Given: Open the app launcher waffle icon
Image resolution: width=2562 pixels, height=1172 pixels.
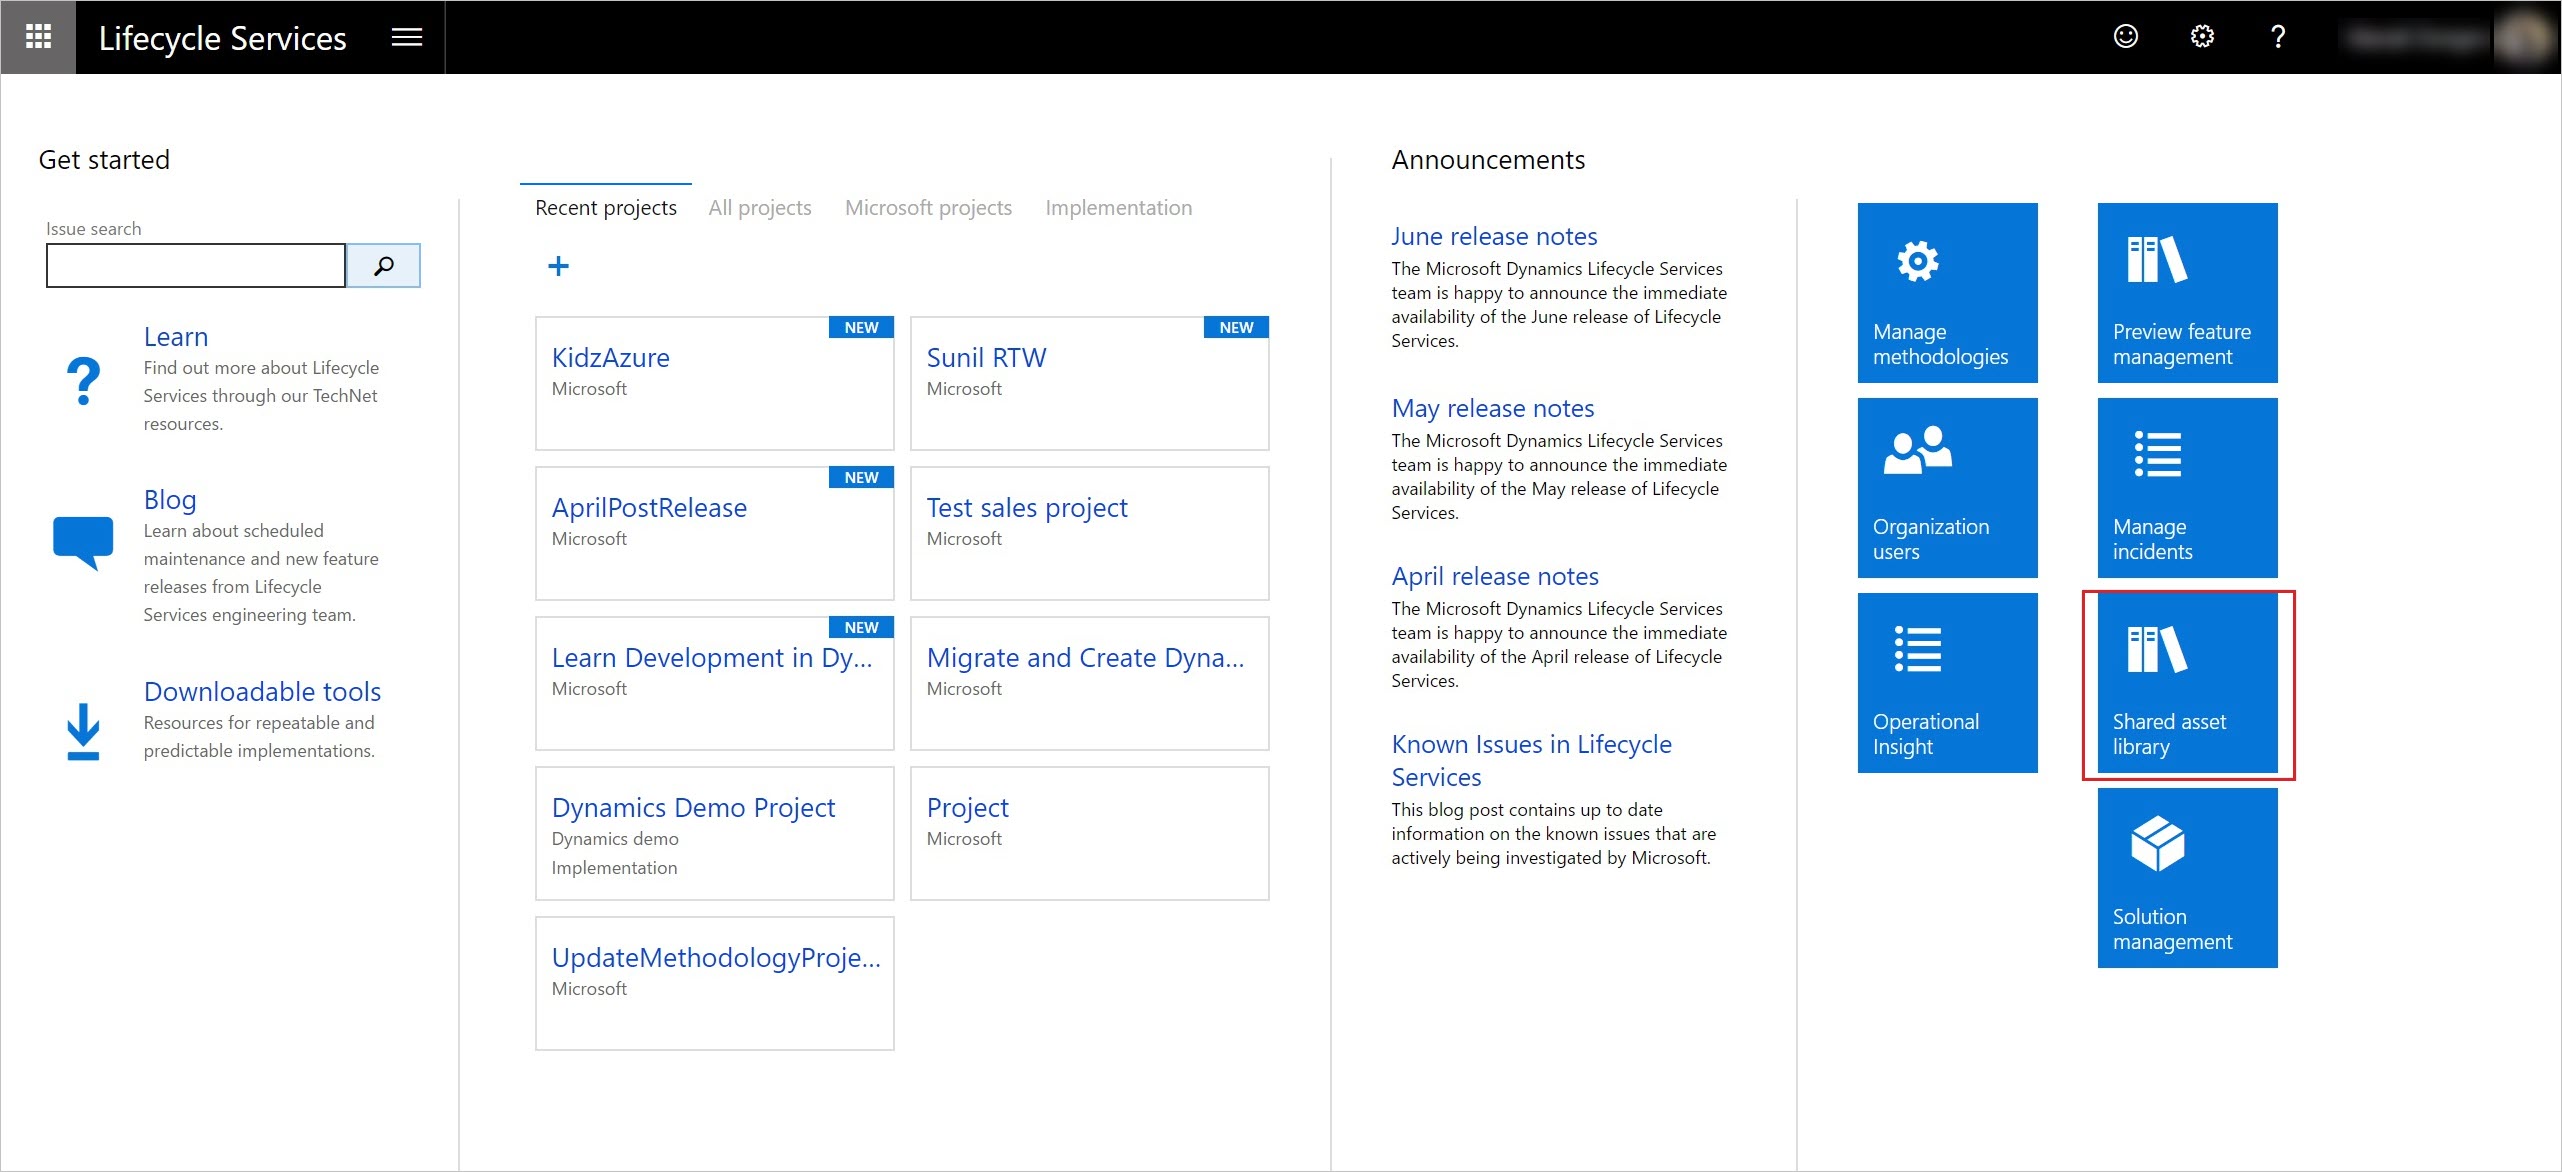Looking at the screenshot, I should point(38,37).
